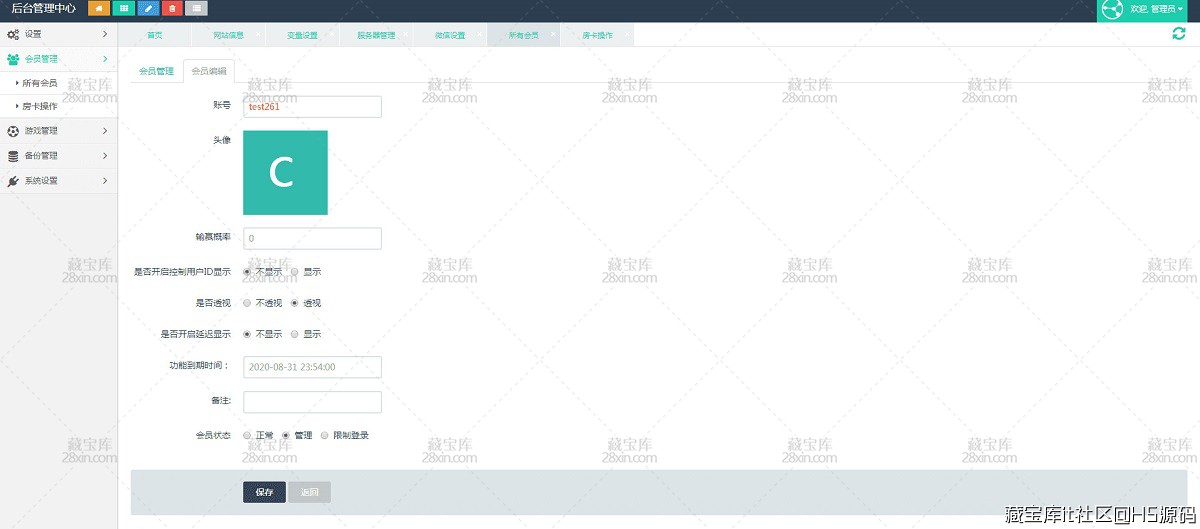Collapse the 会员管理 menu chevron

[105, 59]
